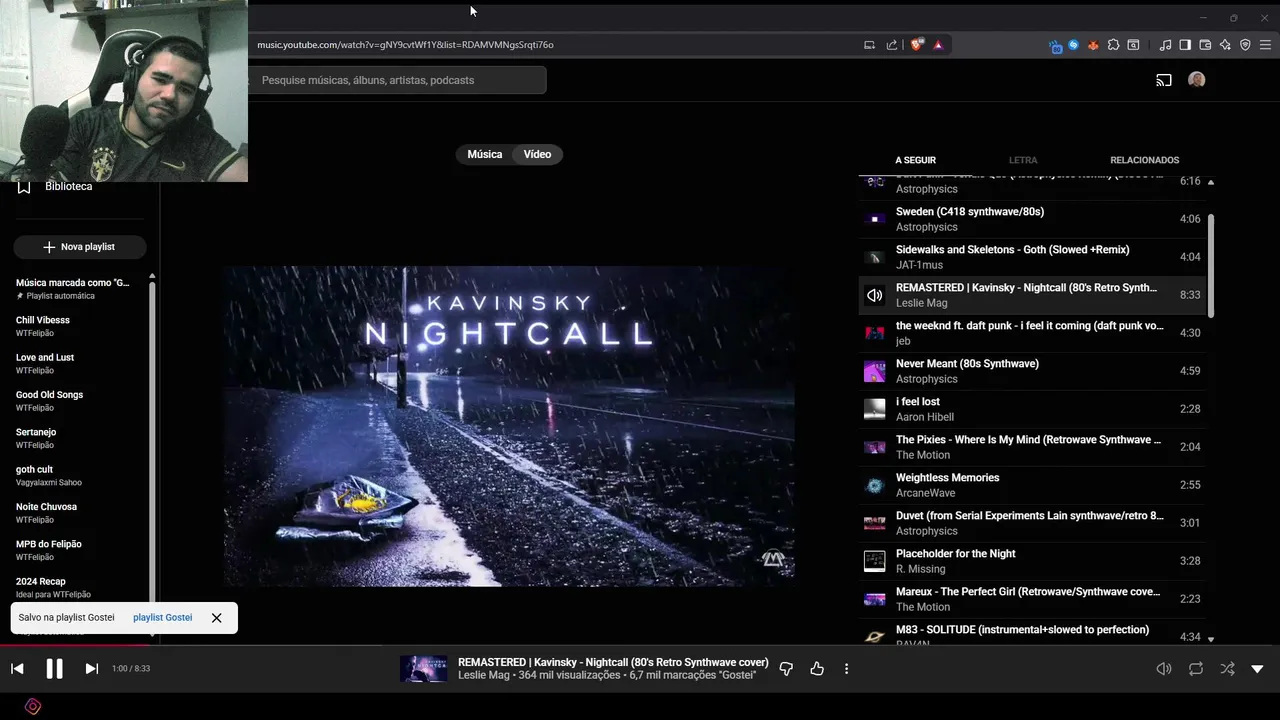Open the cast to device icon
The height and width of the screenshot is (720, 1280).
[1164, 80]
